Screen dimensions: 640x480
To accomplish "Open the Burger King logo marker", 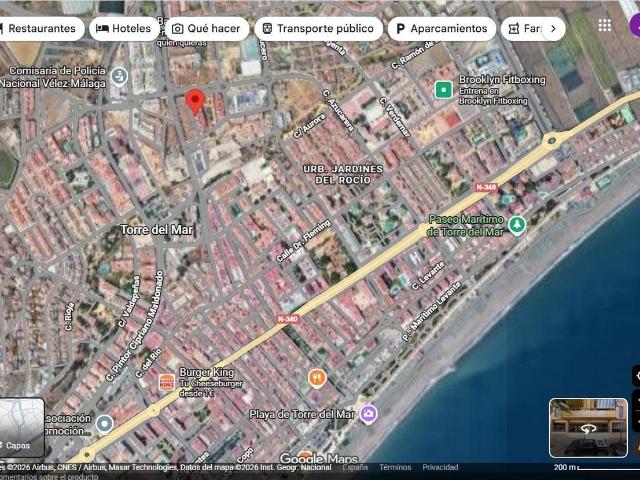I will click(167, 383).
